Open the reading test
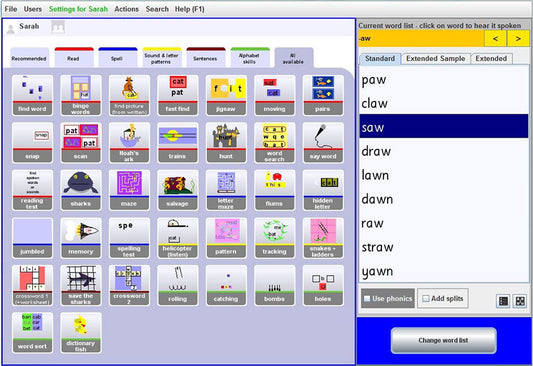This screenshot has height=366, width=533. pyautogui.click(x=32, y=190)
